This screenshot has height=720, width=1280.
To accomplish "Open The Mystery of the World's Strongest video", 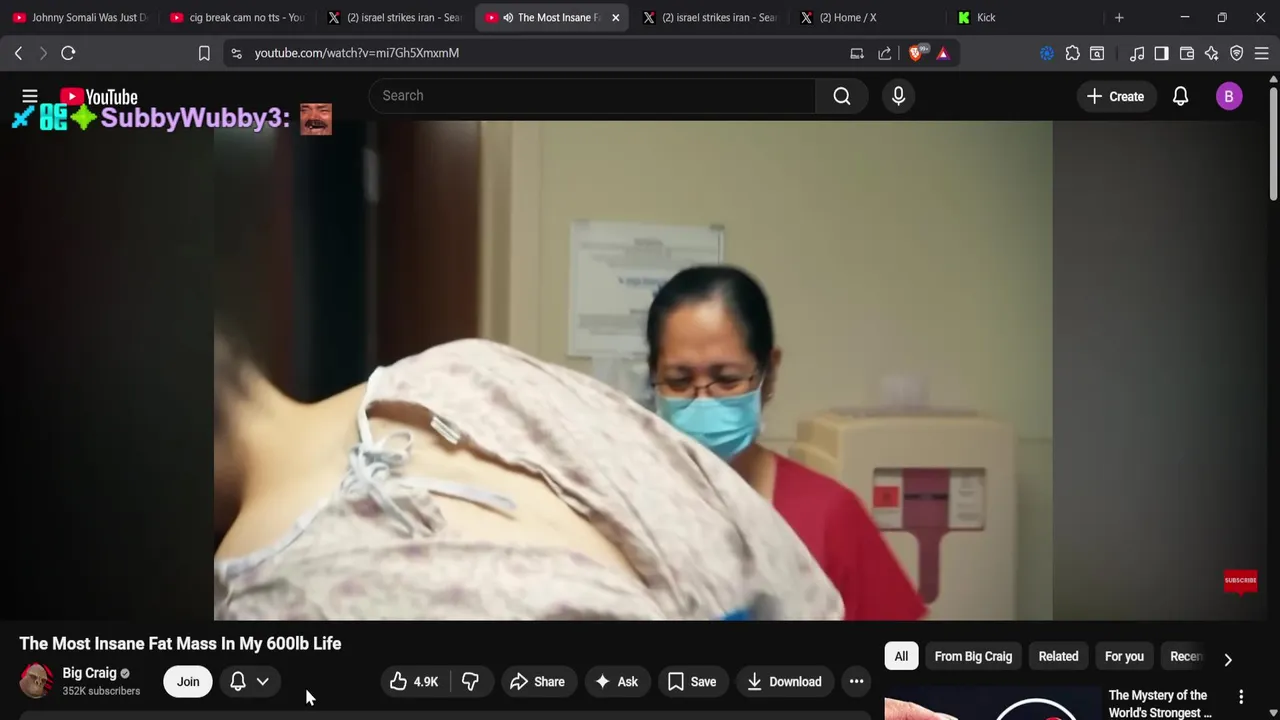I will [1158, 703].
